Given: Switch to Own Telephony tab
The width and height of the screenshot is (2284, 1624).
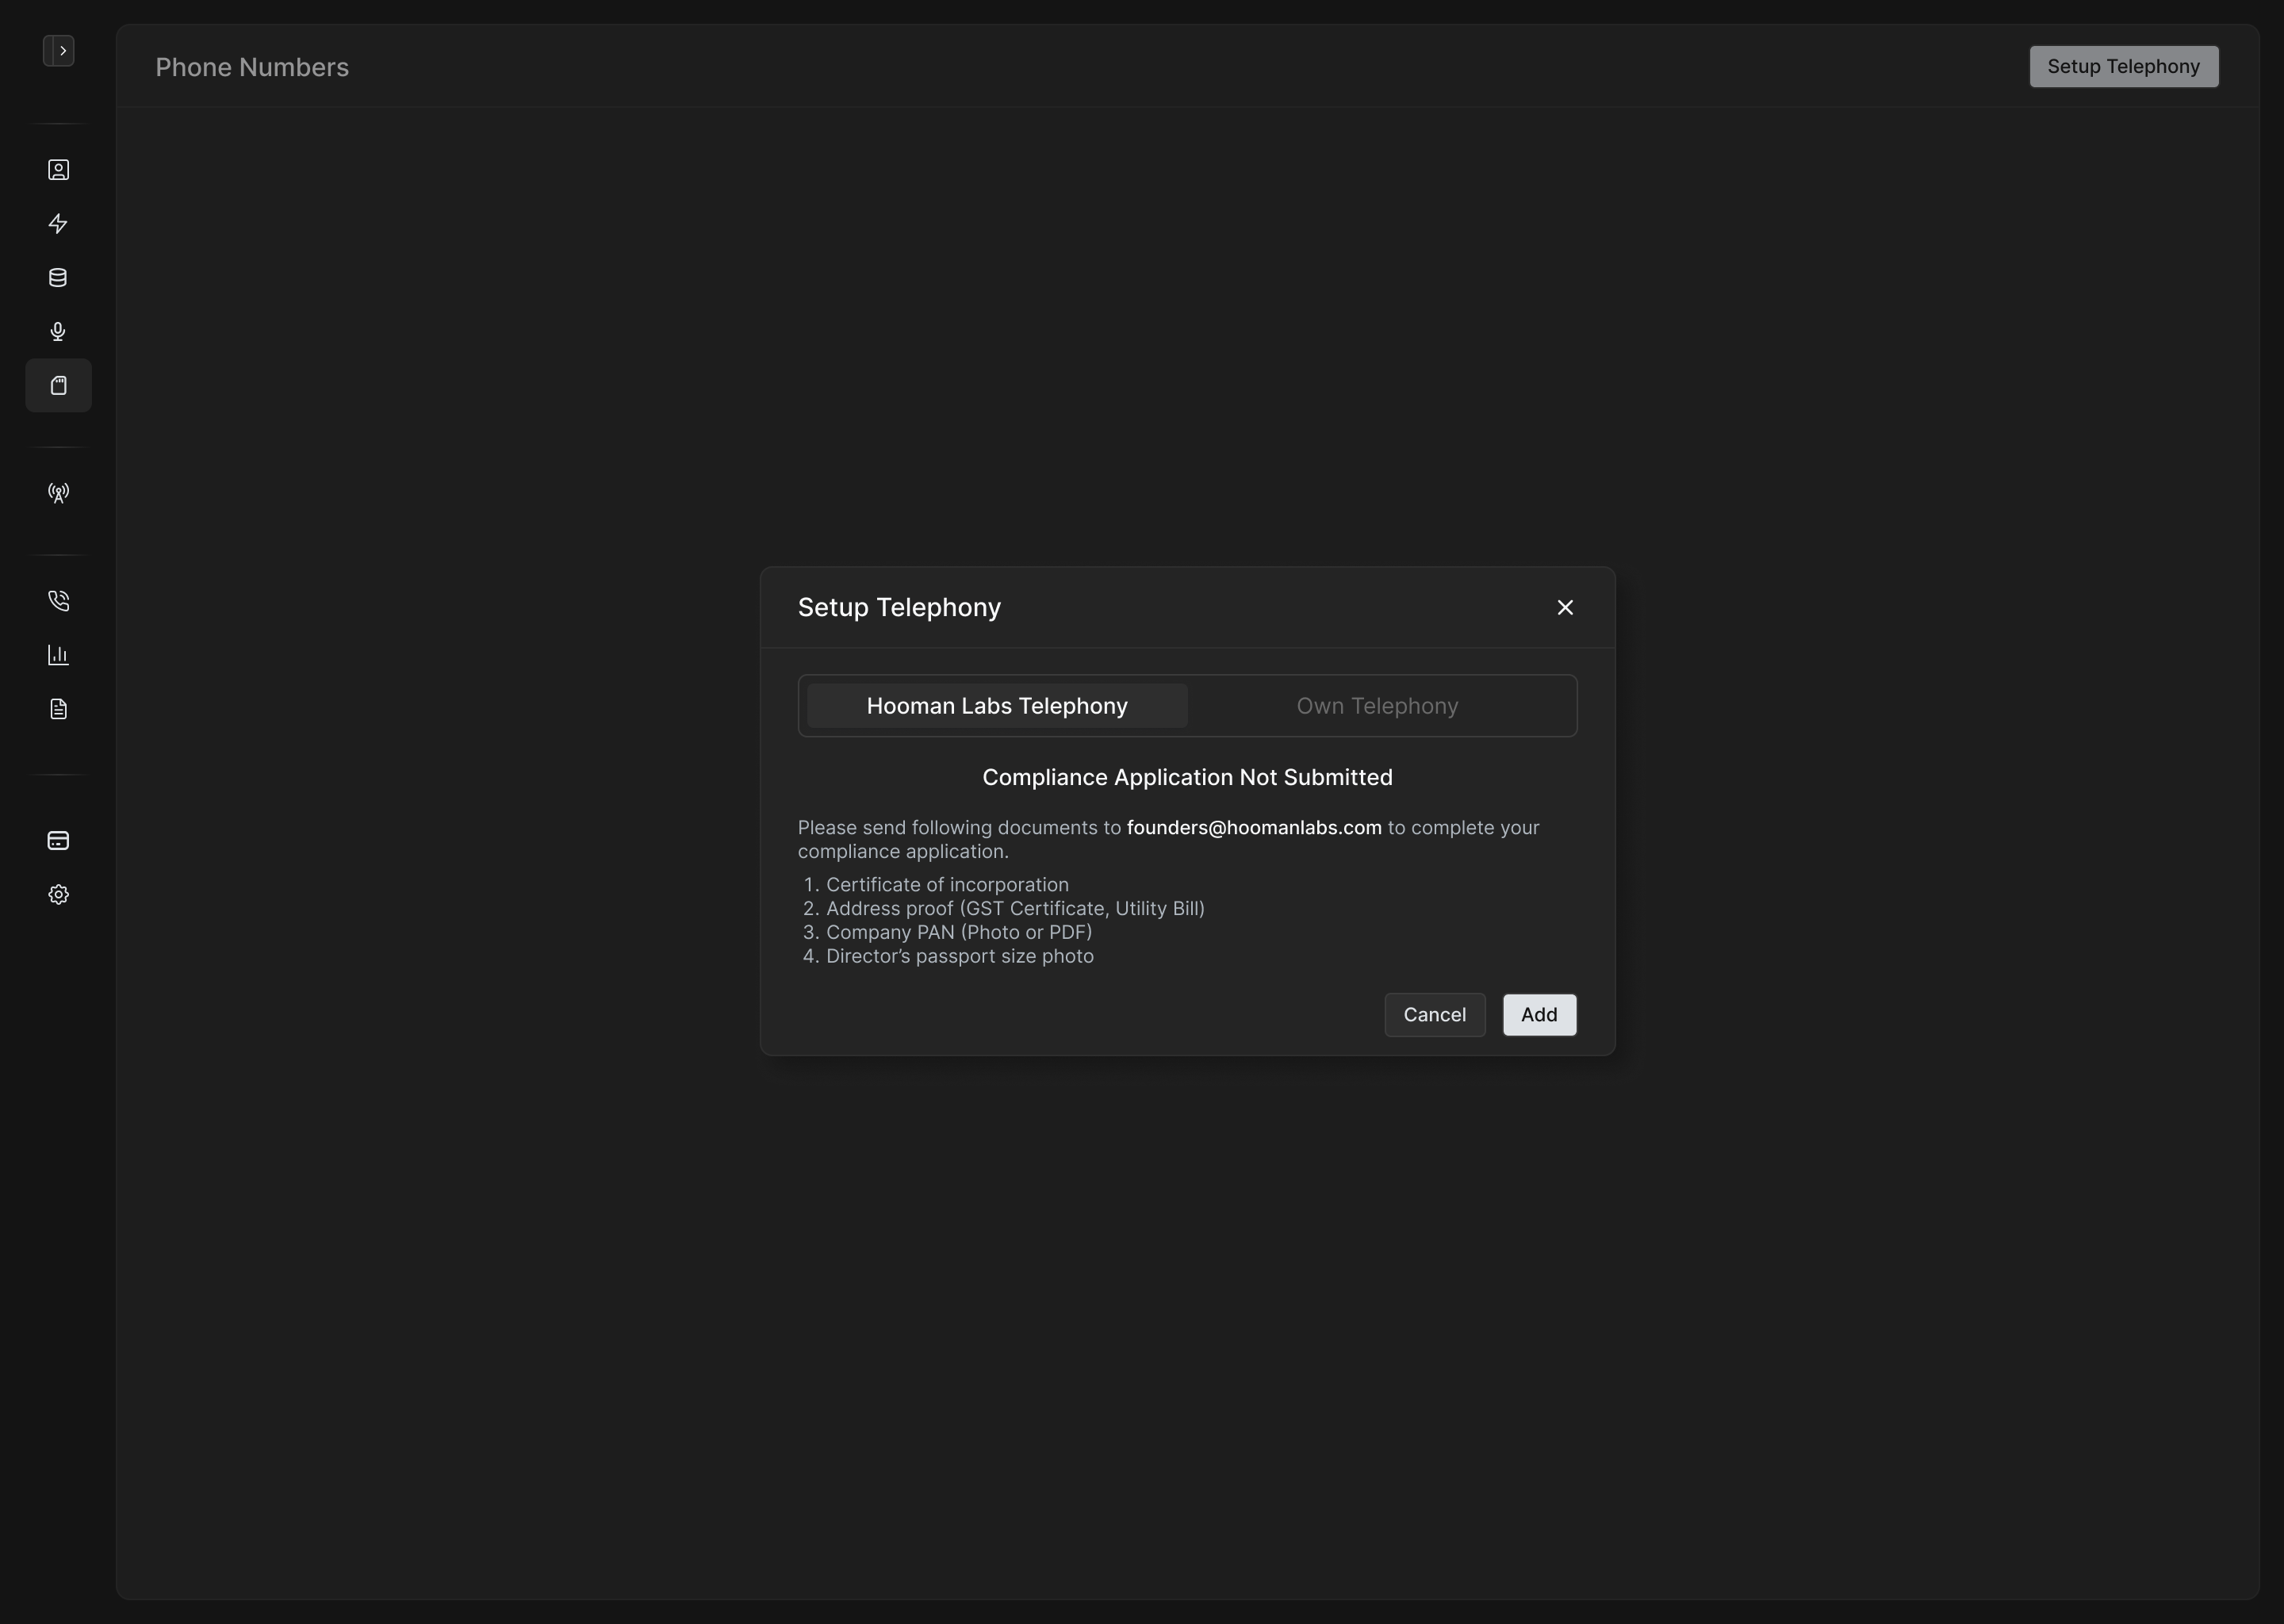Looking at the screenshot, I should click(1376, 706).
